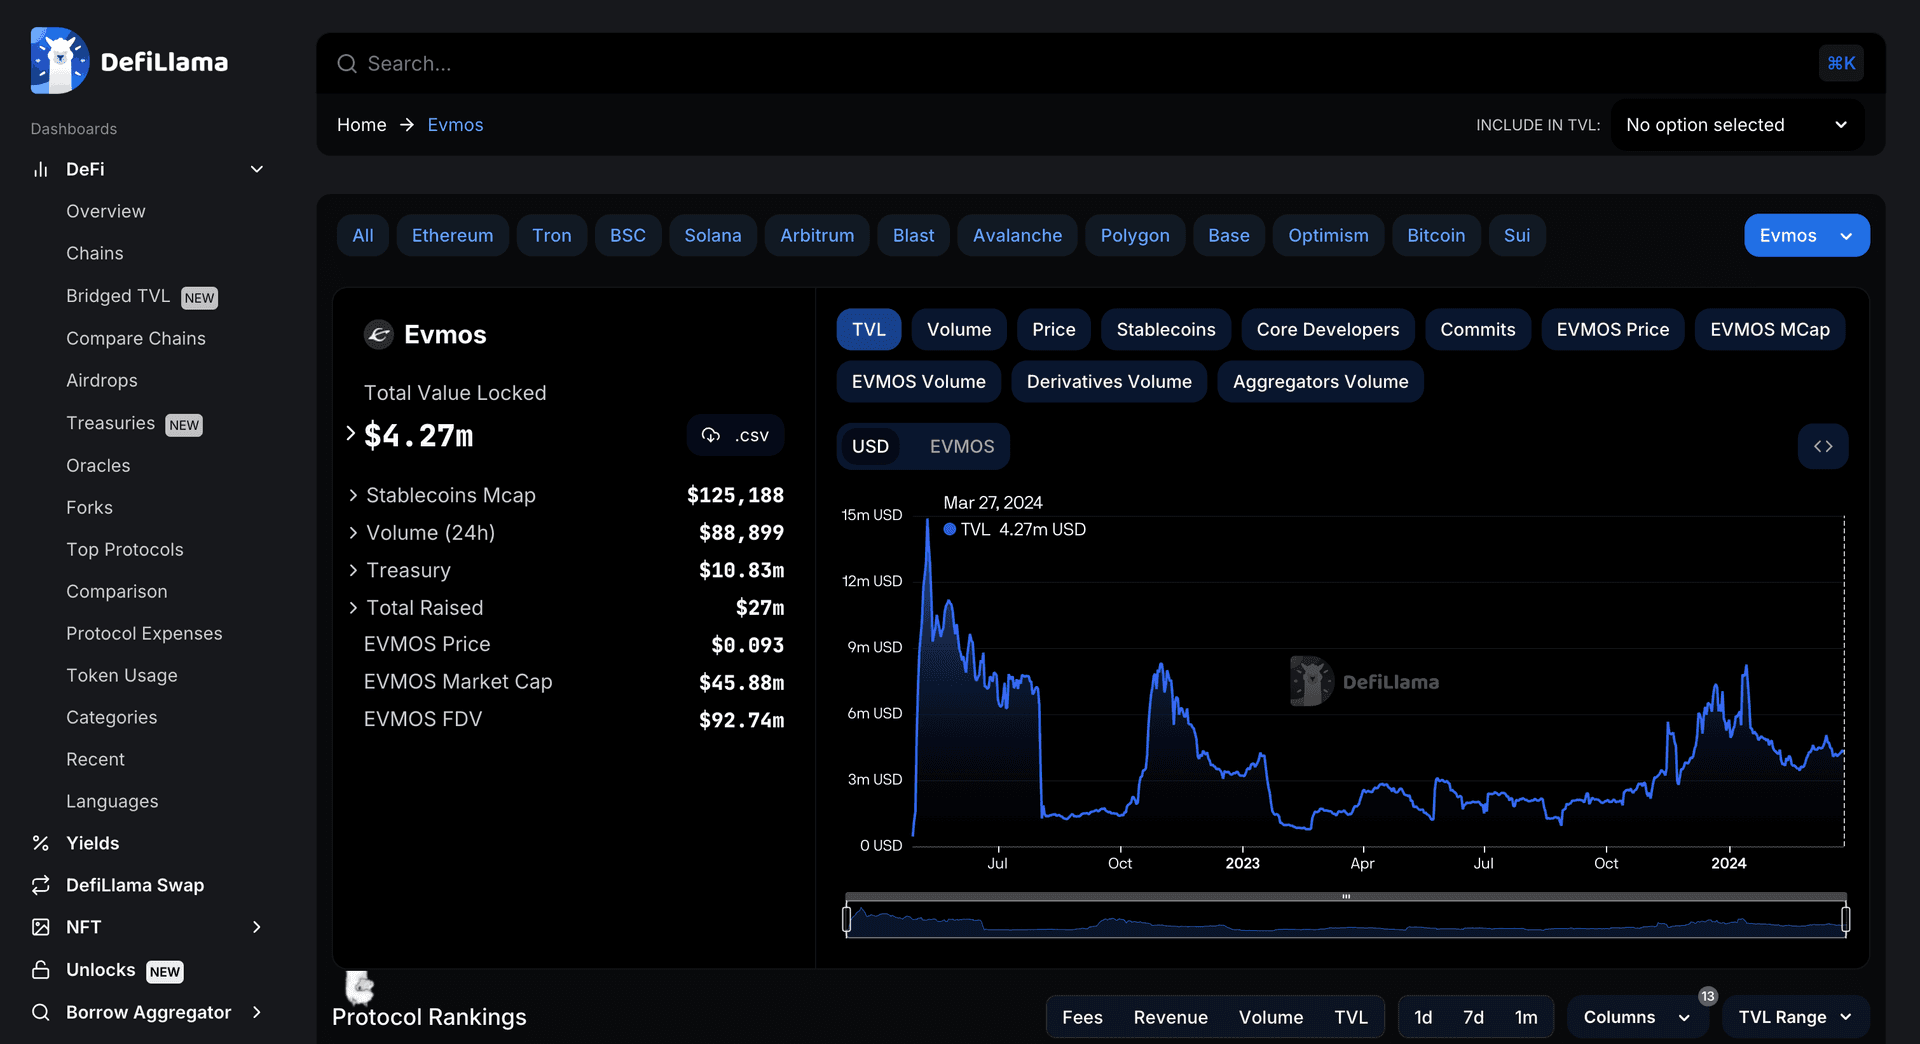Focus the Search input field
This screenshot has height=1044, width=1920.
pyautogui.click(x=1071, y=64)
